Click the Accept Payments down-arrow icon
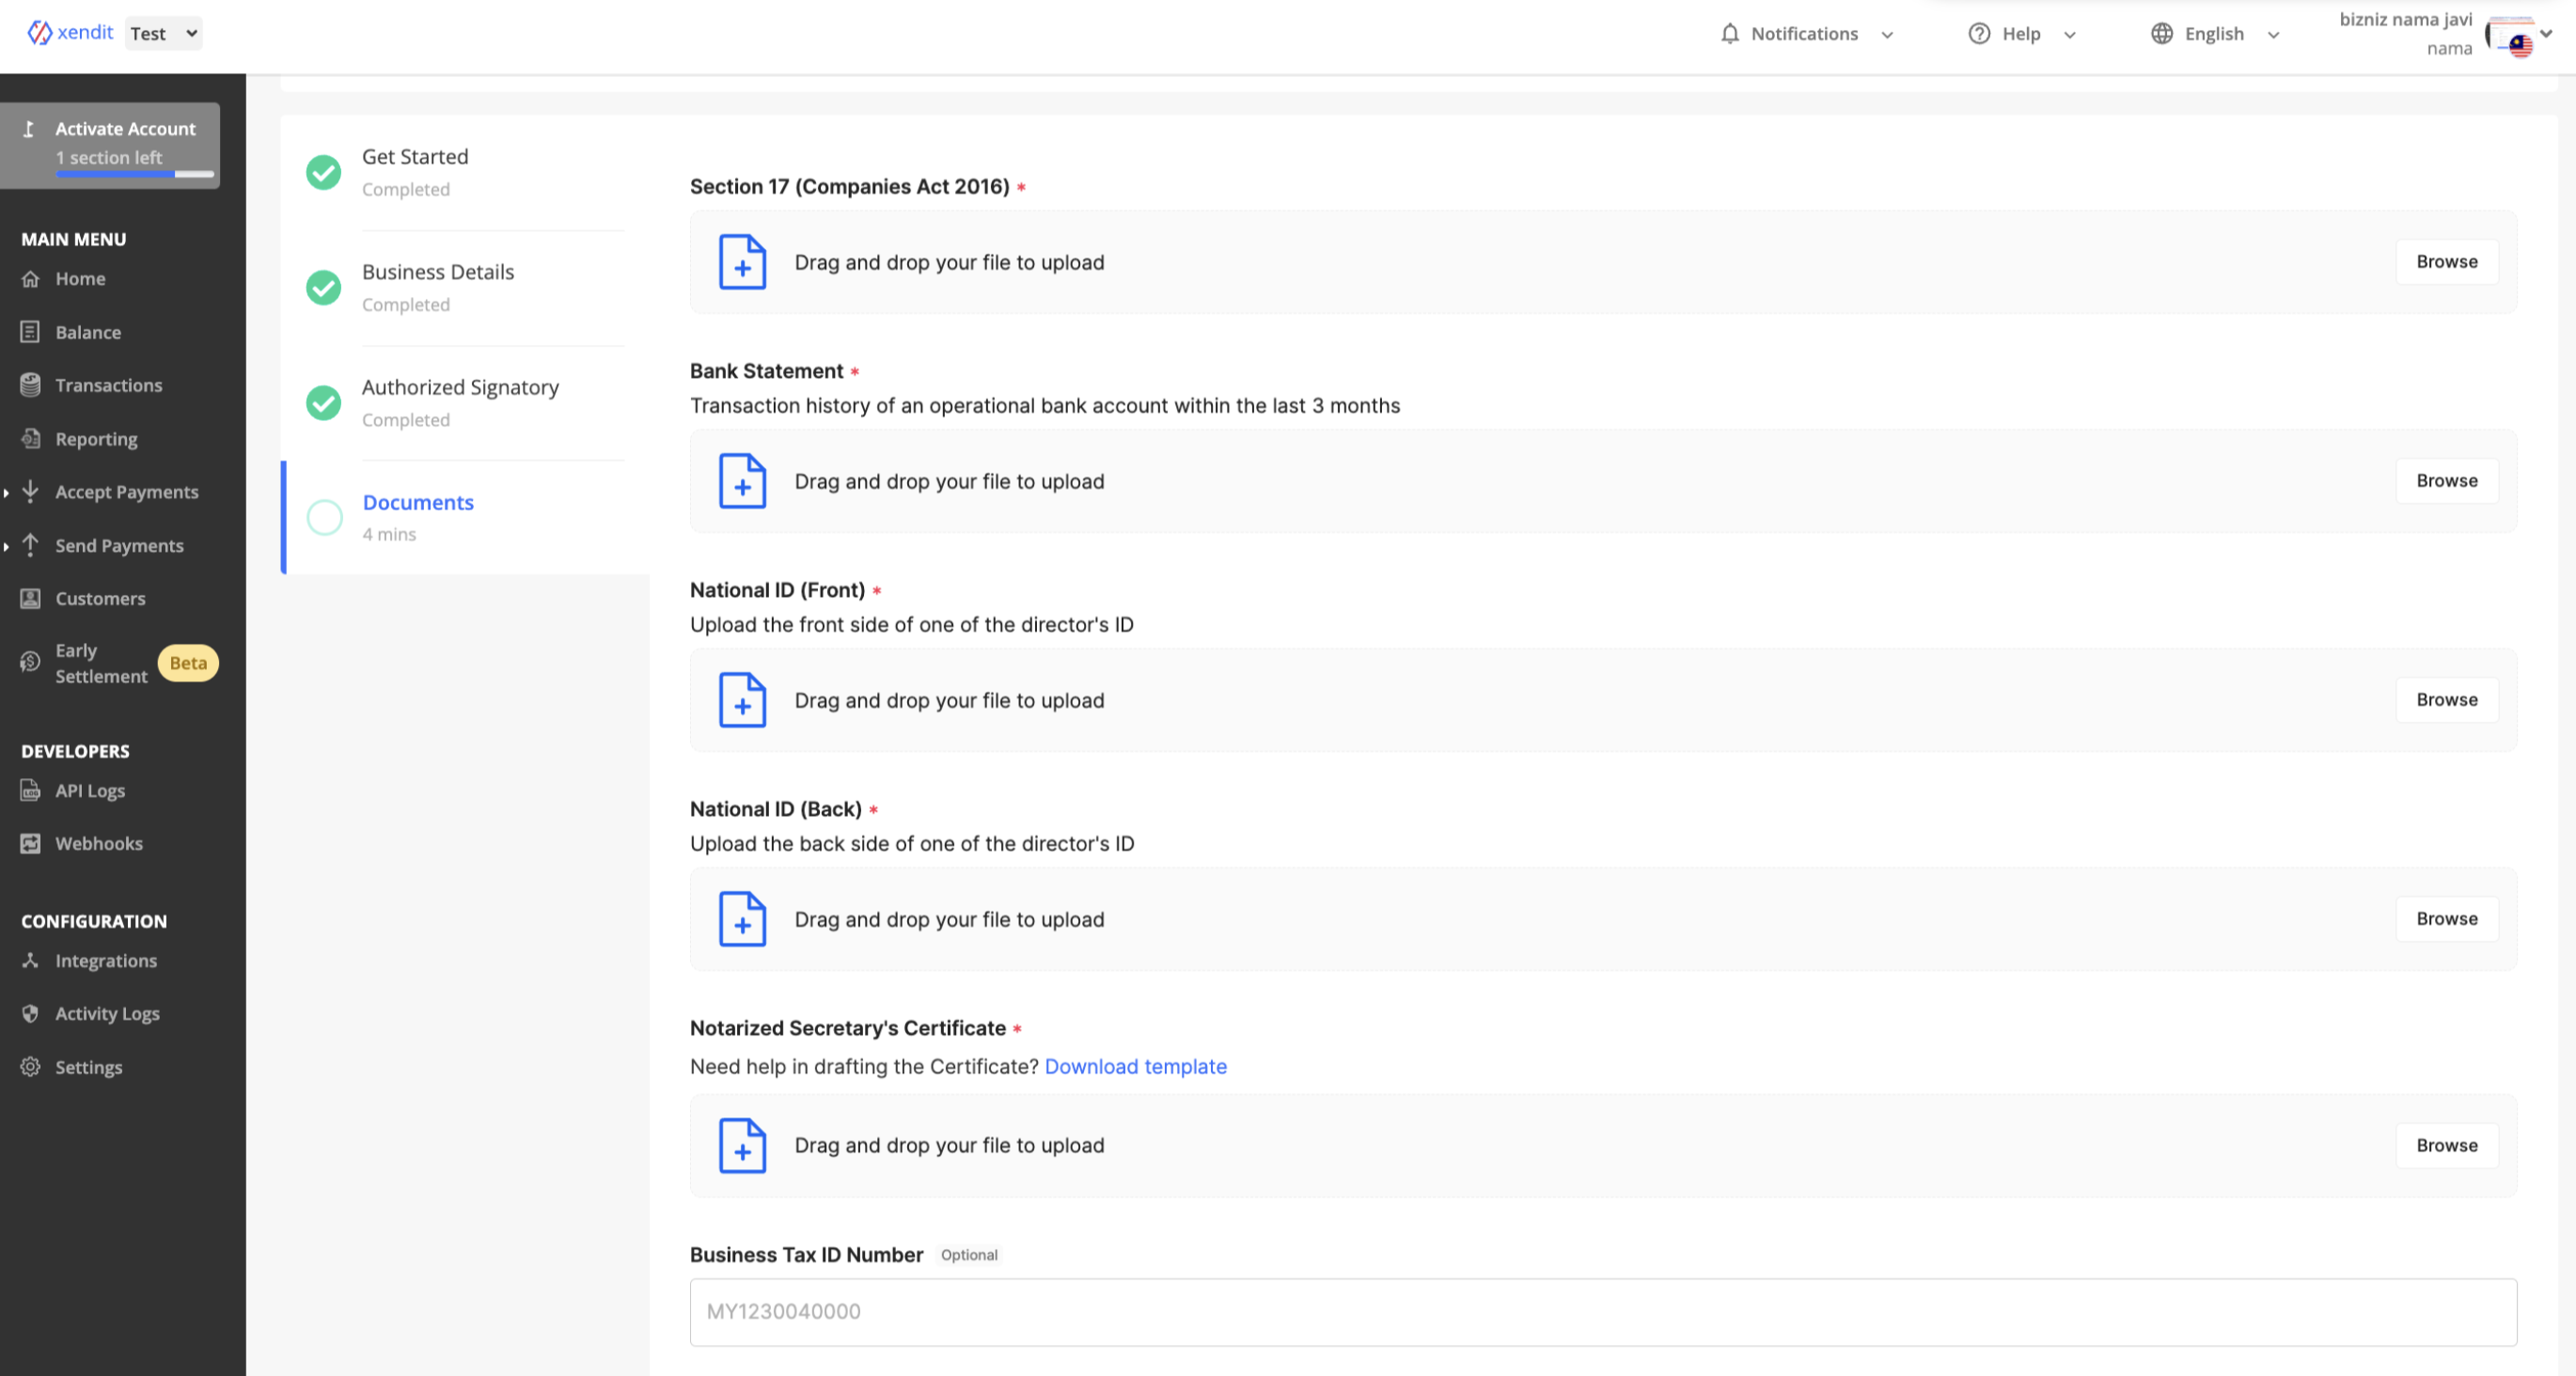The width and height of the screenshot is (2576, 1376). click(x=31, y=491)
